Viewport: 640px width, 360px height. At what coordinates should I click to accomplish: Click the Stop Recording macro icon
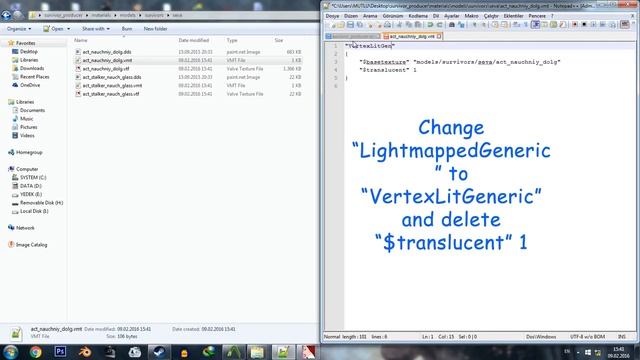584,25
